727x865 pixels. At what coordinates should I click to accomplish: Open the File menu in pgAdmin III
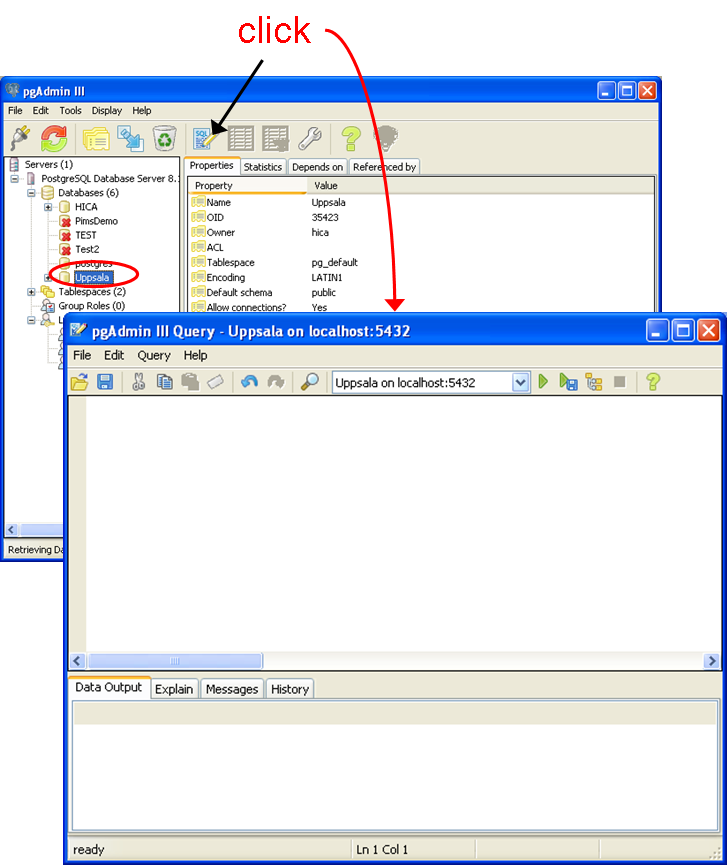(15, 111)
